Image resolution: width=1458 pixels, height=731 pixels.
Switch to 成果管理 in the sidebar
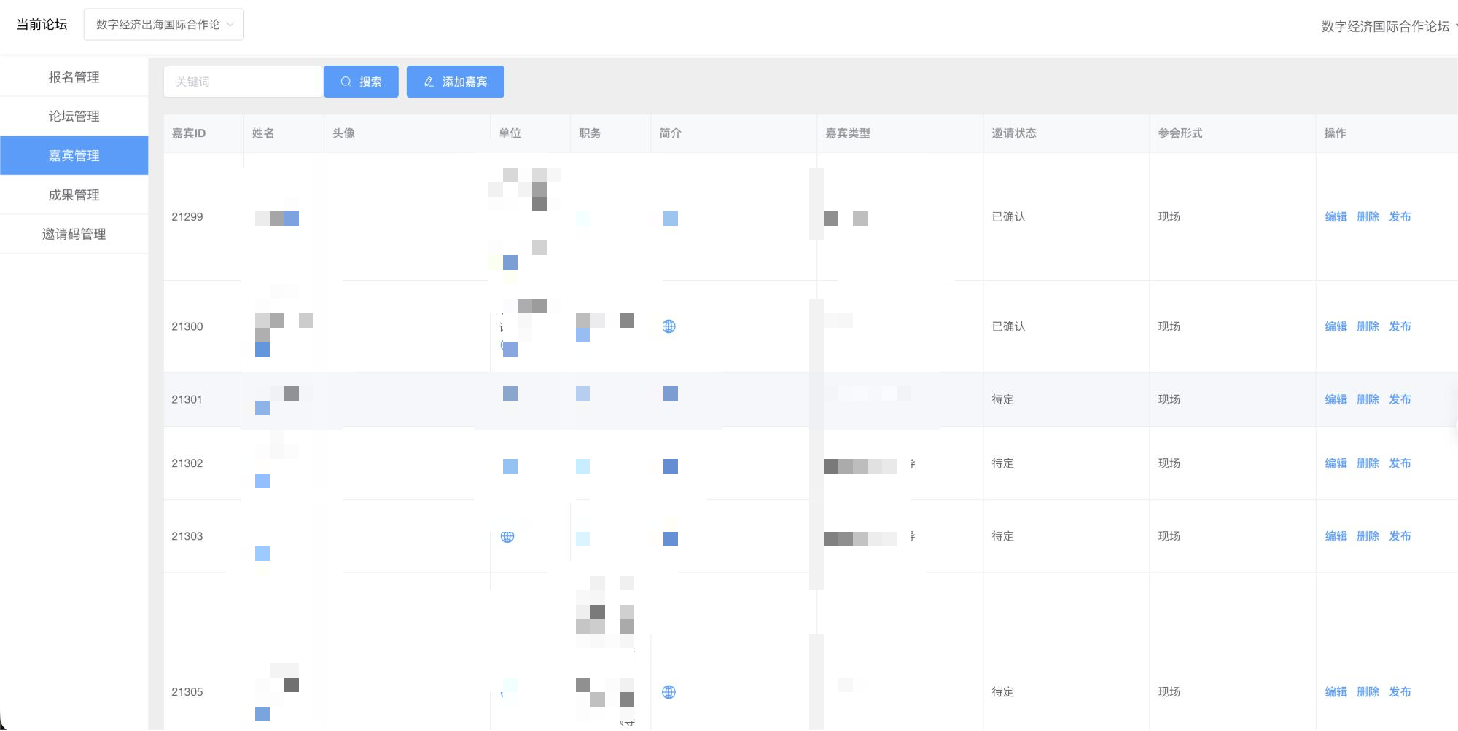[x=74, y=195]
